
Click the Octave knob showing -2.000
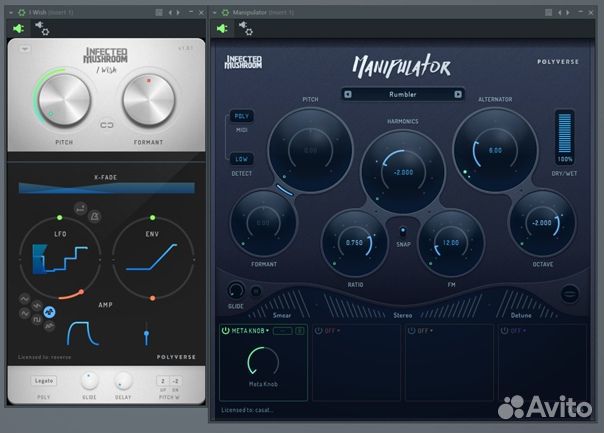pos(542,223)
